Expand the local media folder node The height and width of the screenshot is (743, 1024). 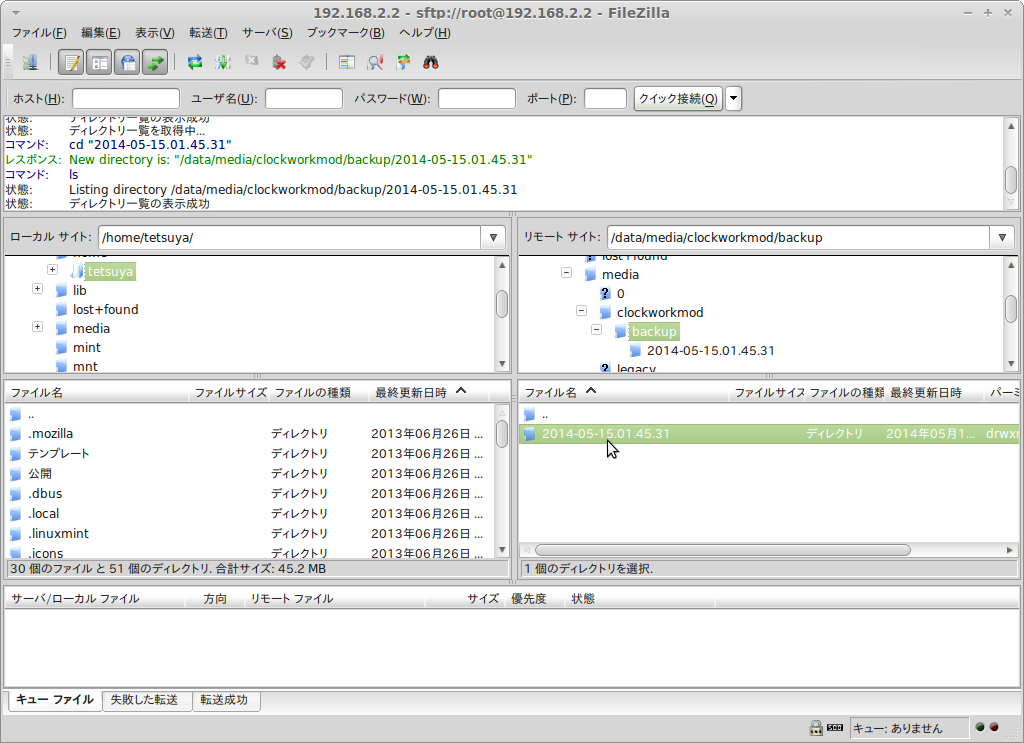tap(37, 326)
